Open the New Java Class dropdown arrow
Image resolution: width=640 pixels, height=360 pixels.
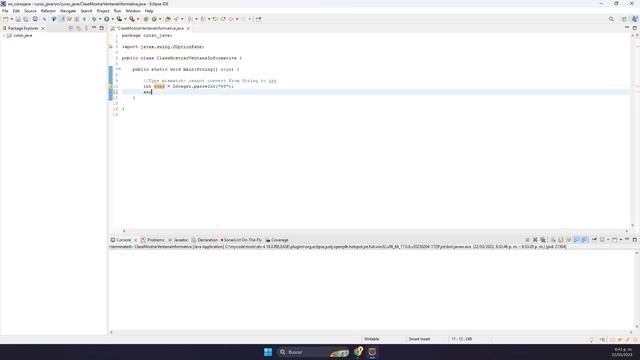(160, 19)
